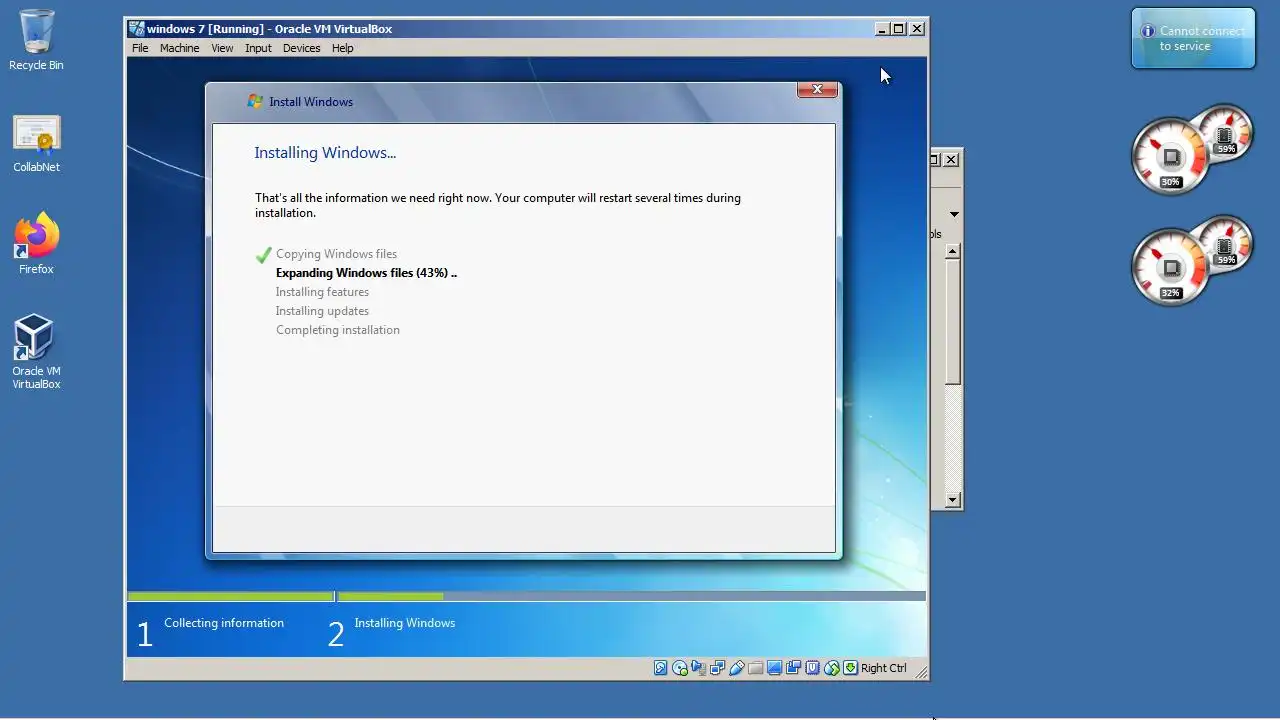Click the shared folders icon in VirtualBox status bar
1280x720 pixels.
pyautogui.click(x=755, y=668)
